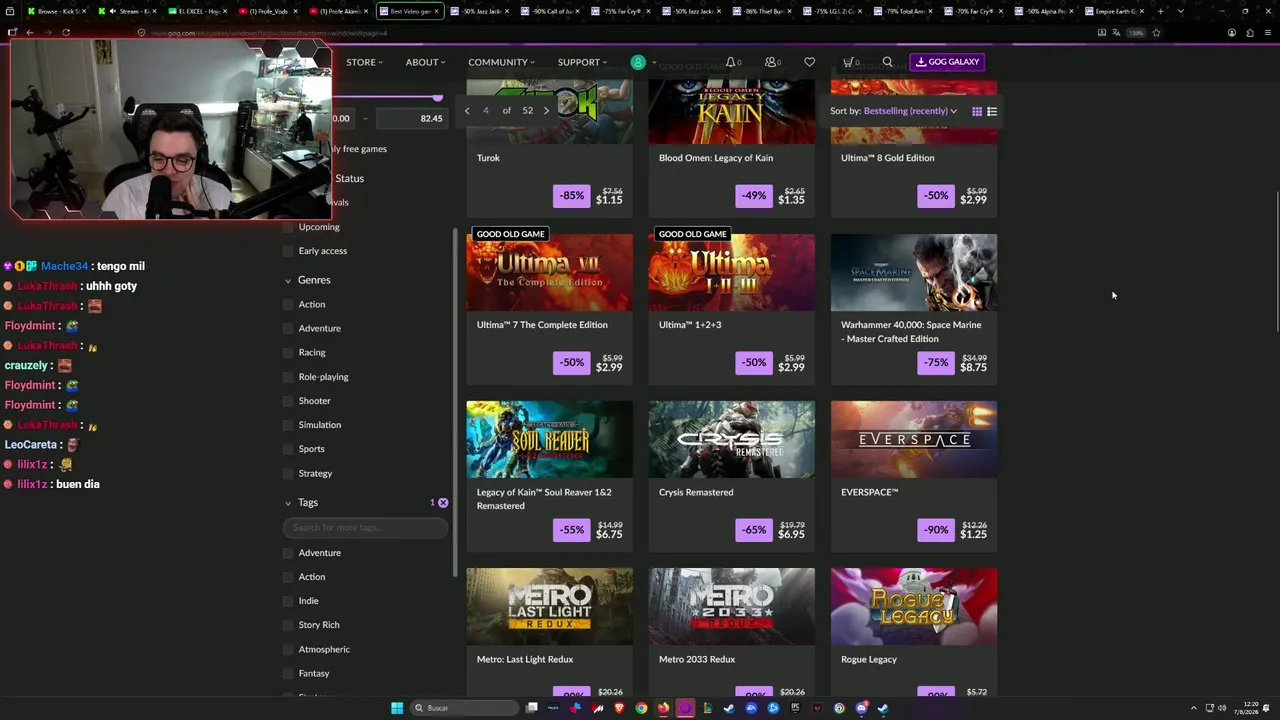Viewport: 1280px width, 720px height.
Task: Switch to the Browse - Kick browser tab
Action: [56, 11]
